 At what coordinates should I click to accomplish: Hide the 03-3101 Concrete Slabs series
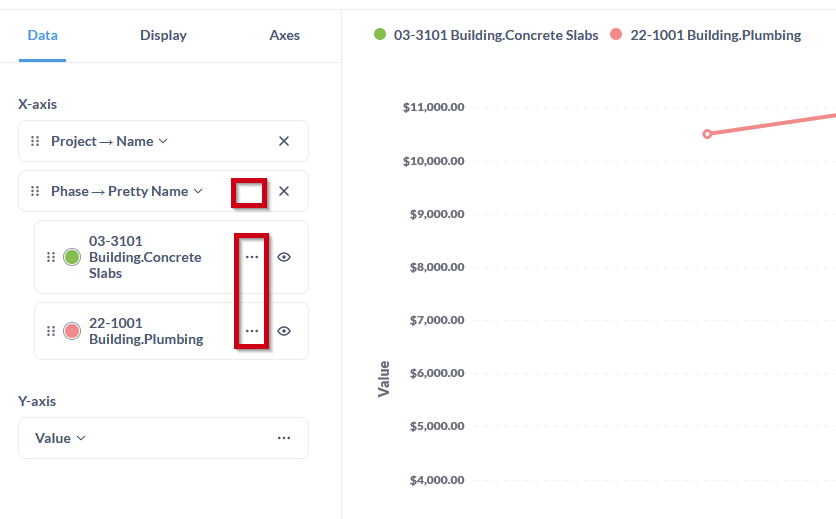tap(284, 257)
